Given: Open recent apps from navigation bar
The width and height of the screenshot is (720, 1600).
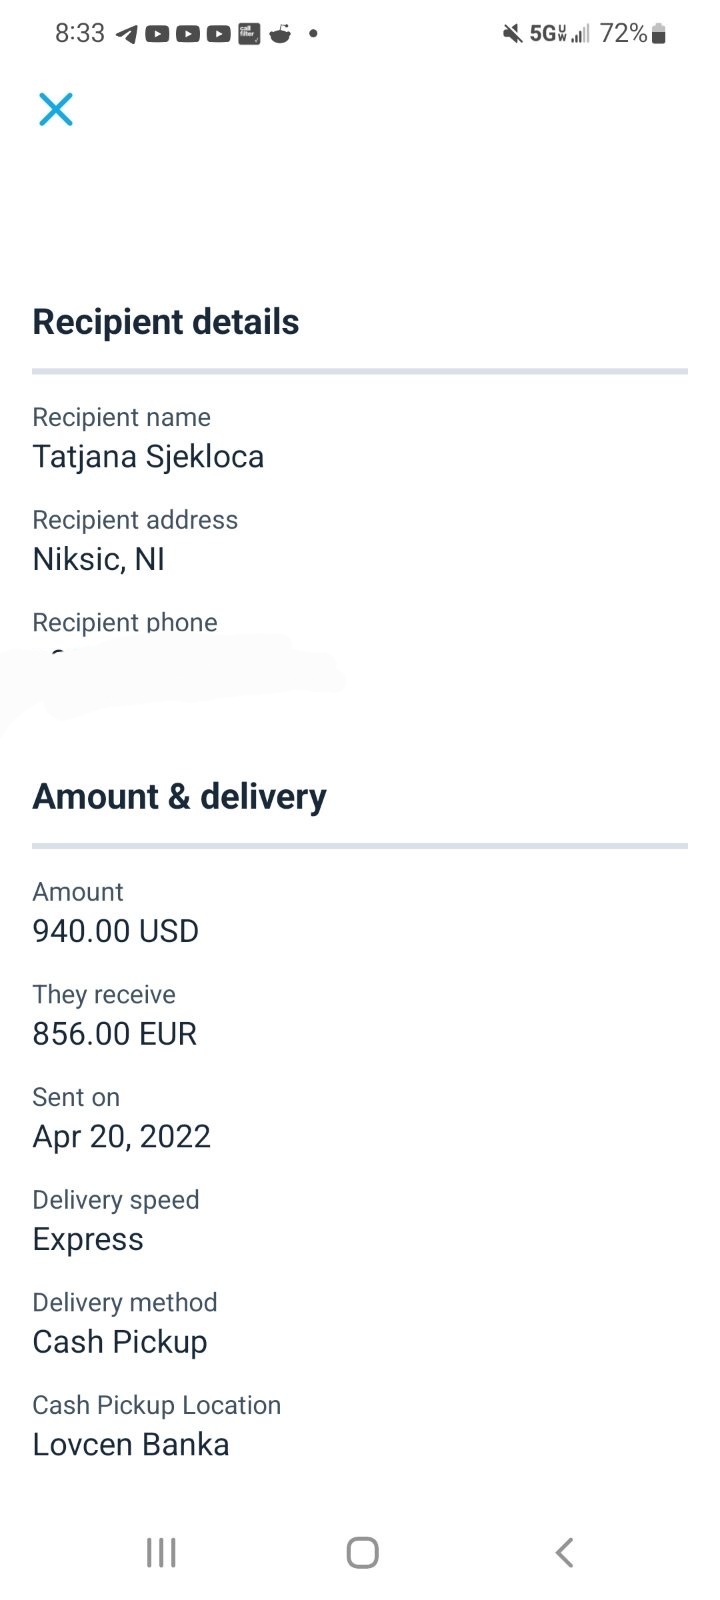Looking at the screenshot, I should click(161, 1552).
